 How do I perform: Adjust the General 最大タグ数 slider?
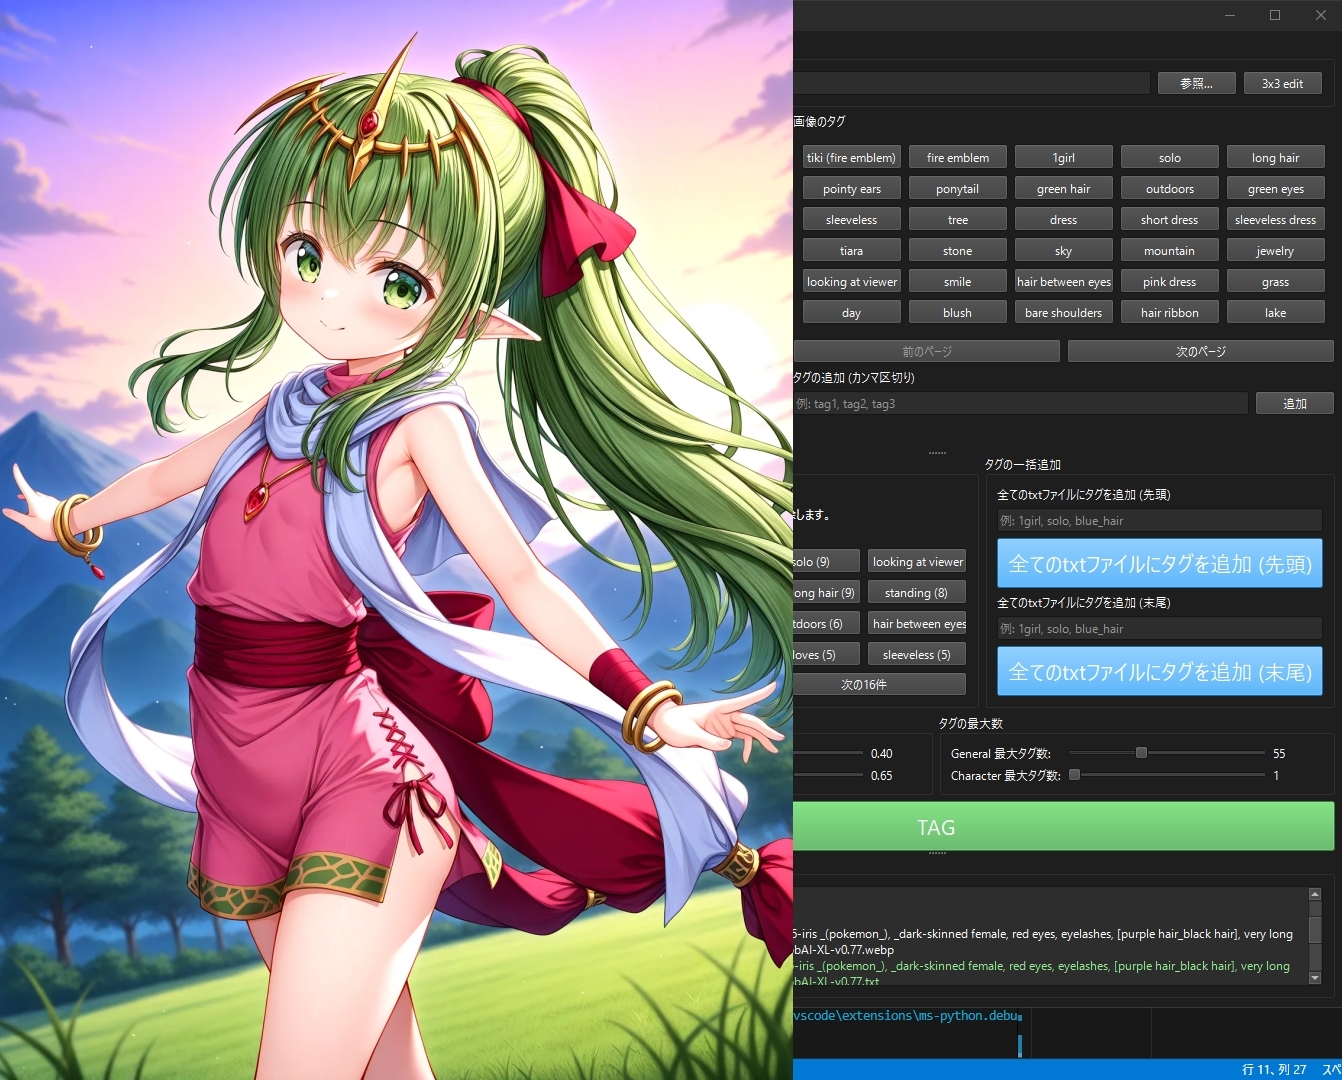click(x=1141, y=753)
